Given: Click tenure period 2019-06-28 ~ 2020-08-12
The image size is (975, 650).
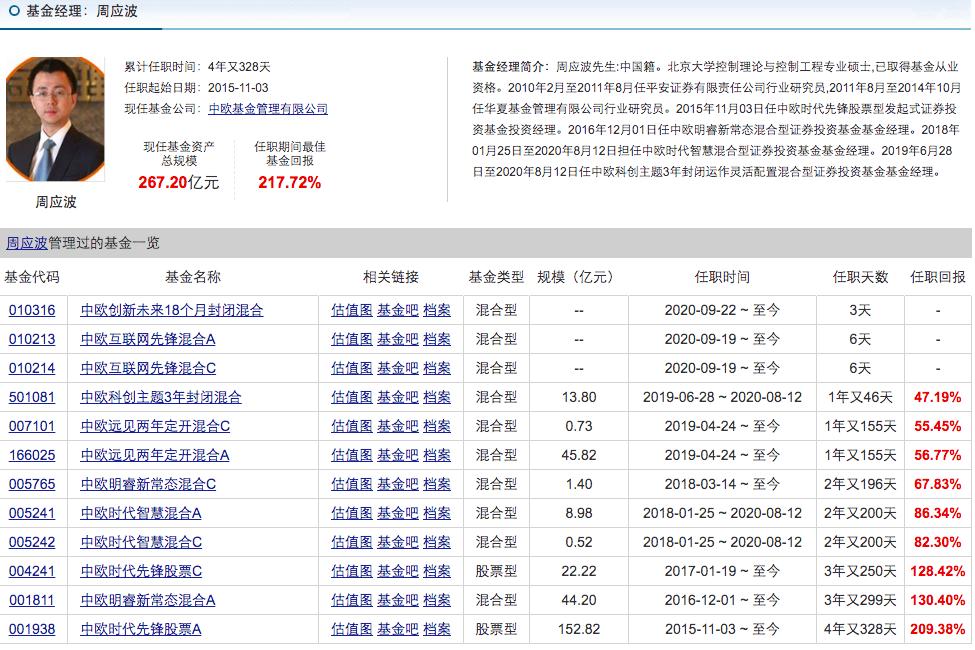Looking at the screenshot, I should [723, 397].
